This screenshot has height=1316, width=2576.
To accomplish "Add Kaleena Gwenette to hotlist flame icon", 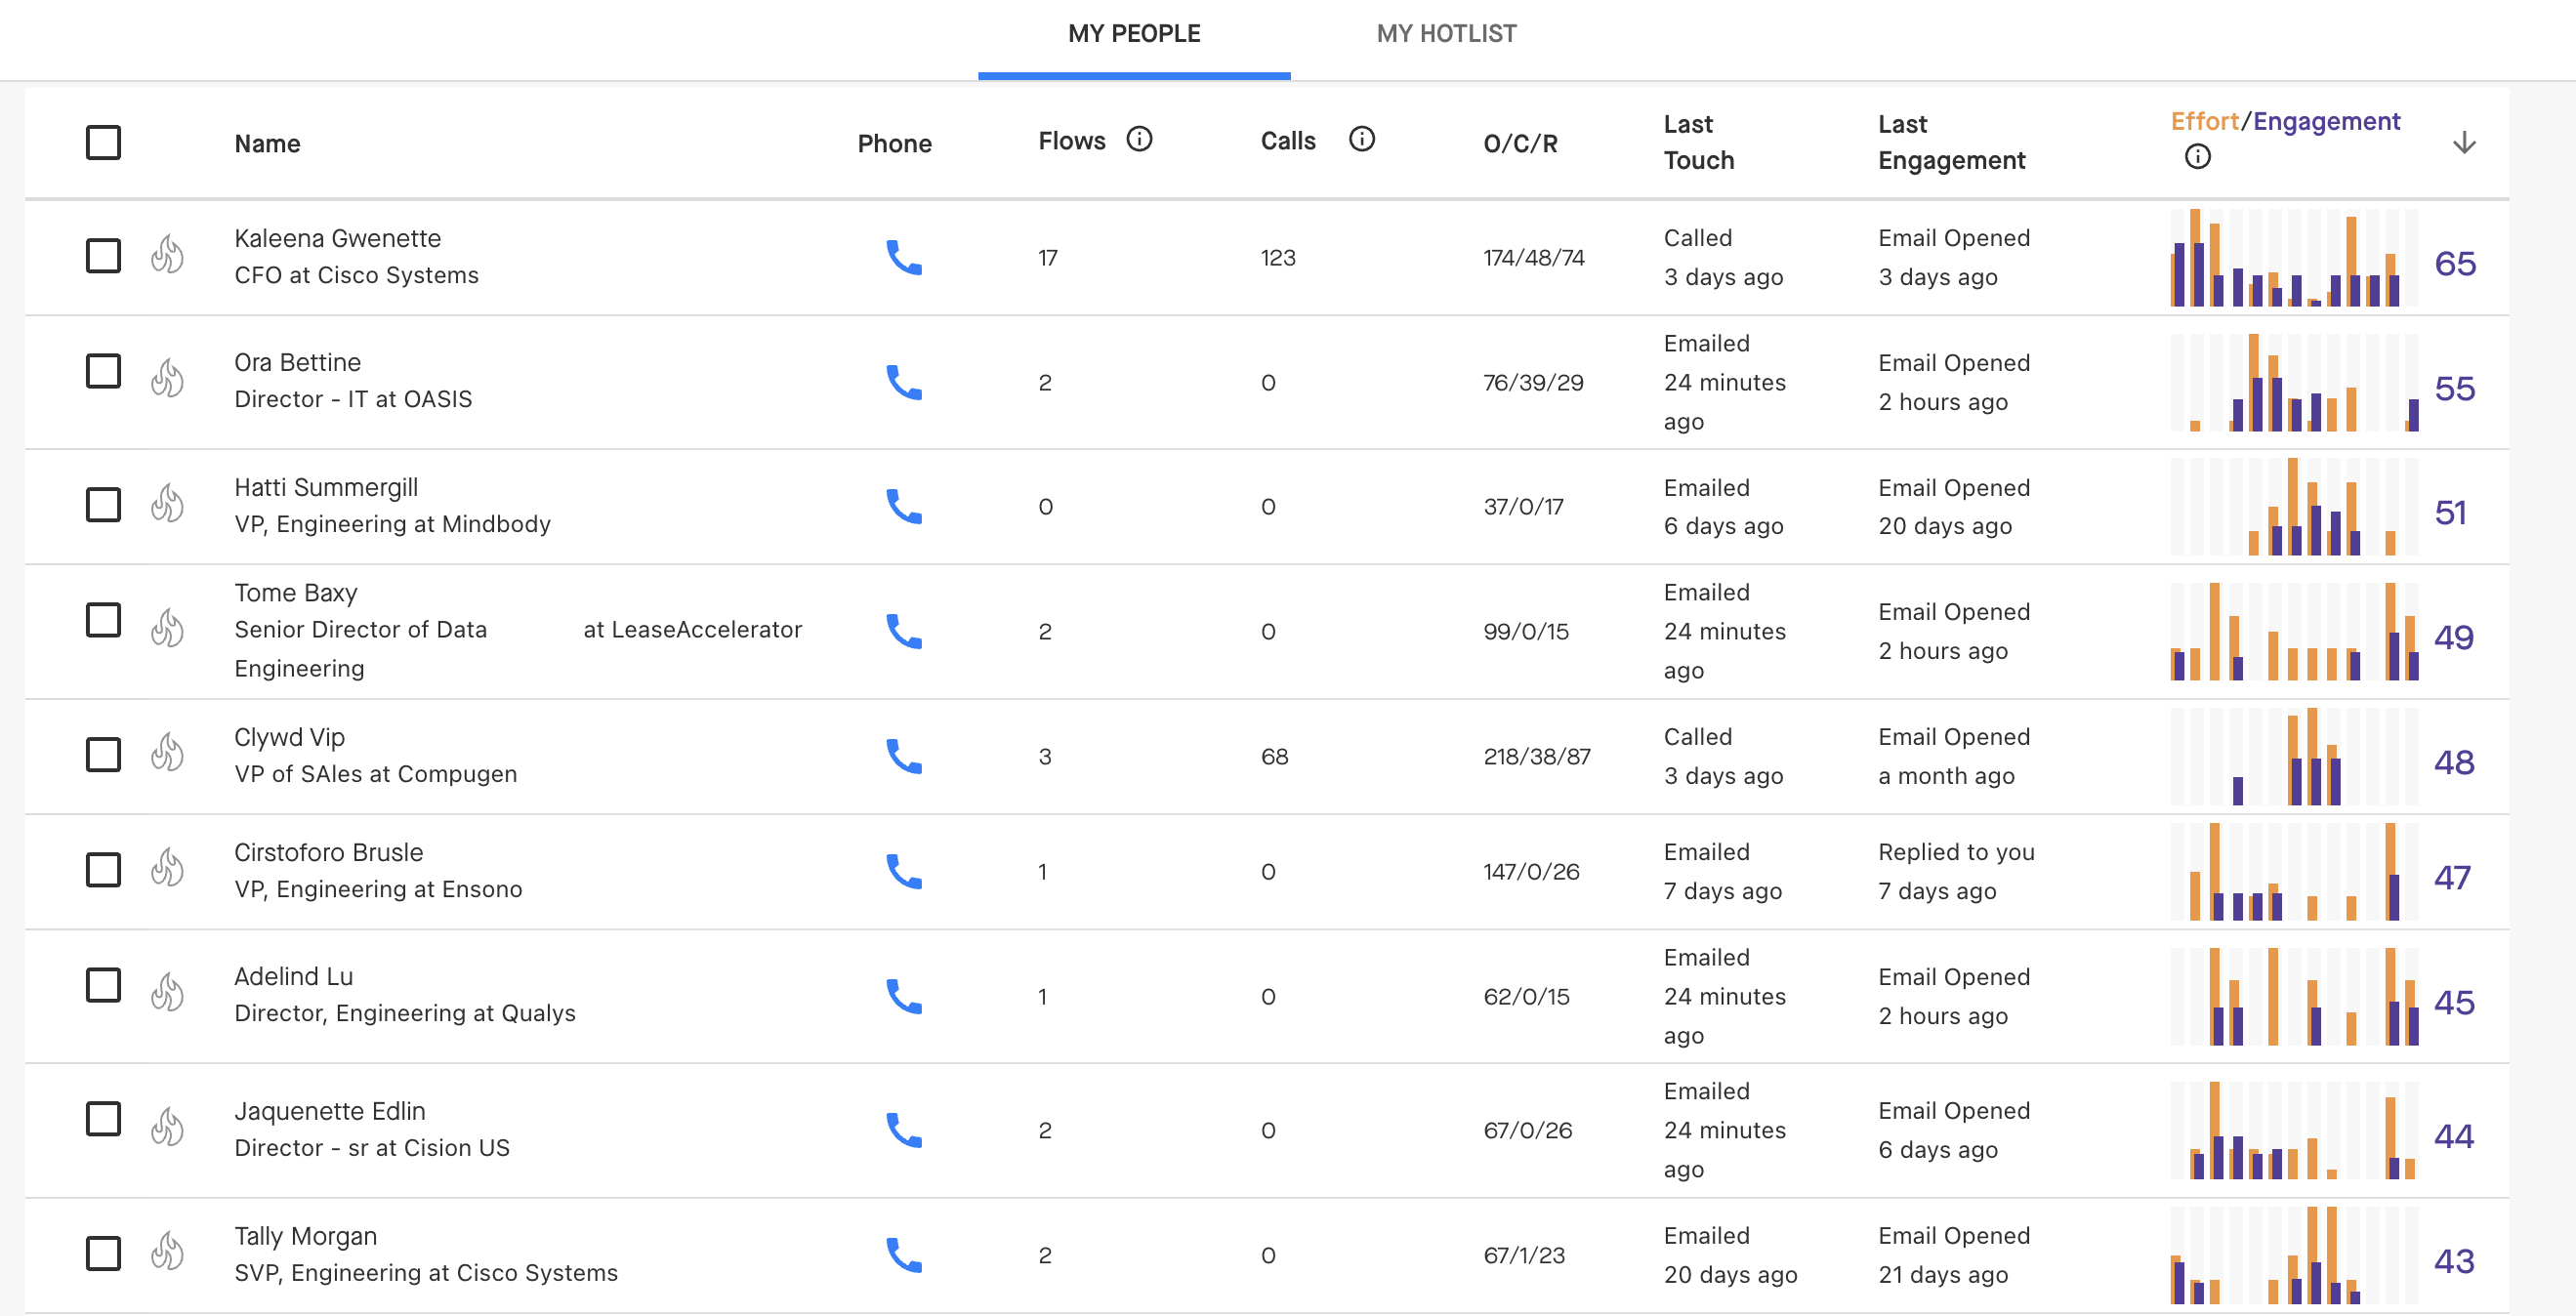I will point(167,254).
